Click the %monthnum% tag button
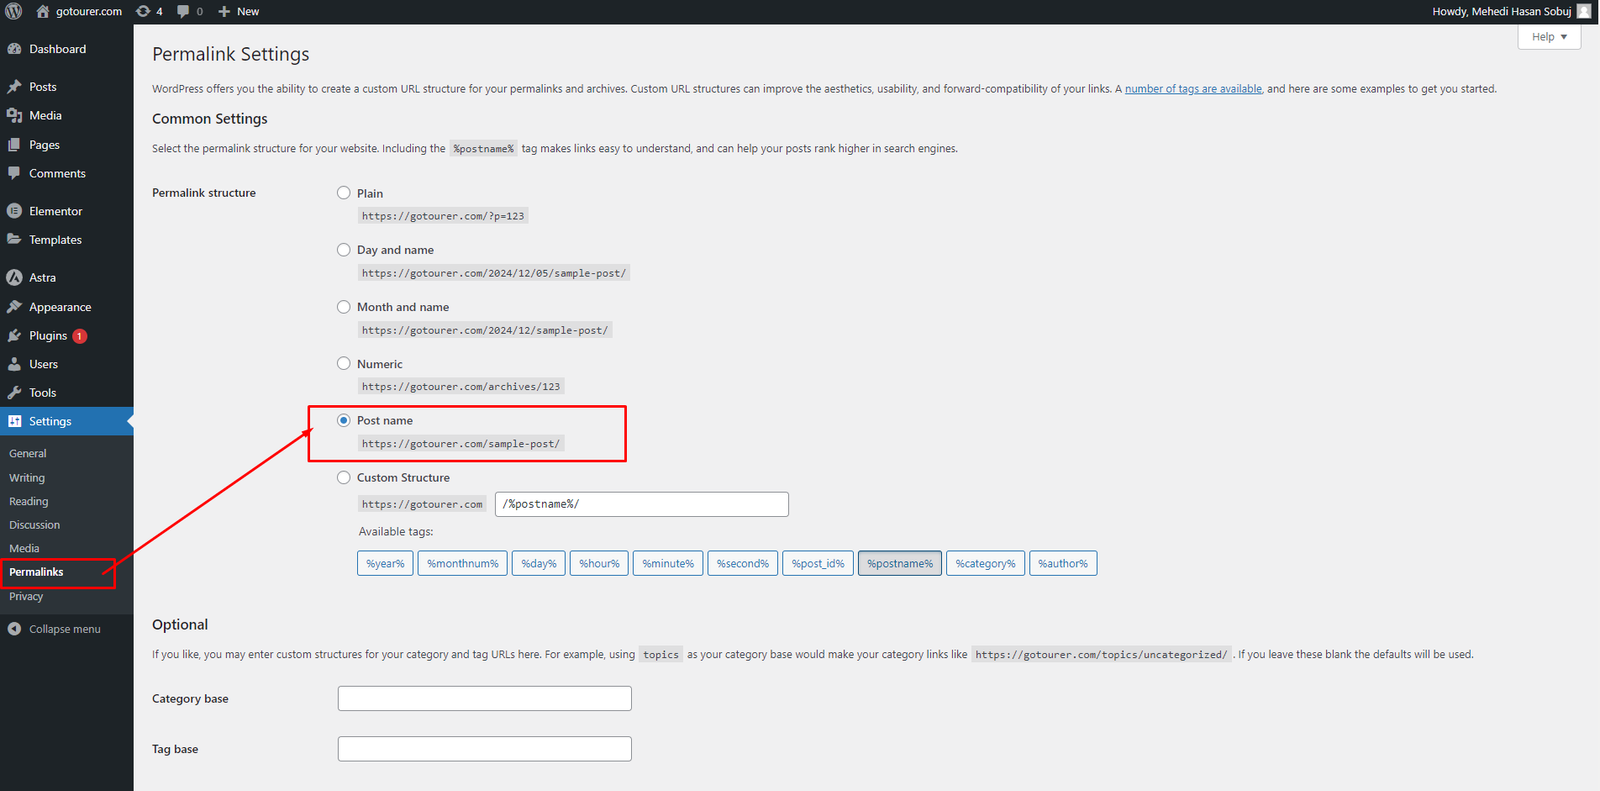This screenshot has height=791, width=1600. click(x=463, y=564)
